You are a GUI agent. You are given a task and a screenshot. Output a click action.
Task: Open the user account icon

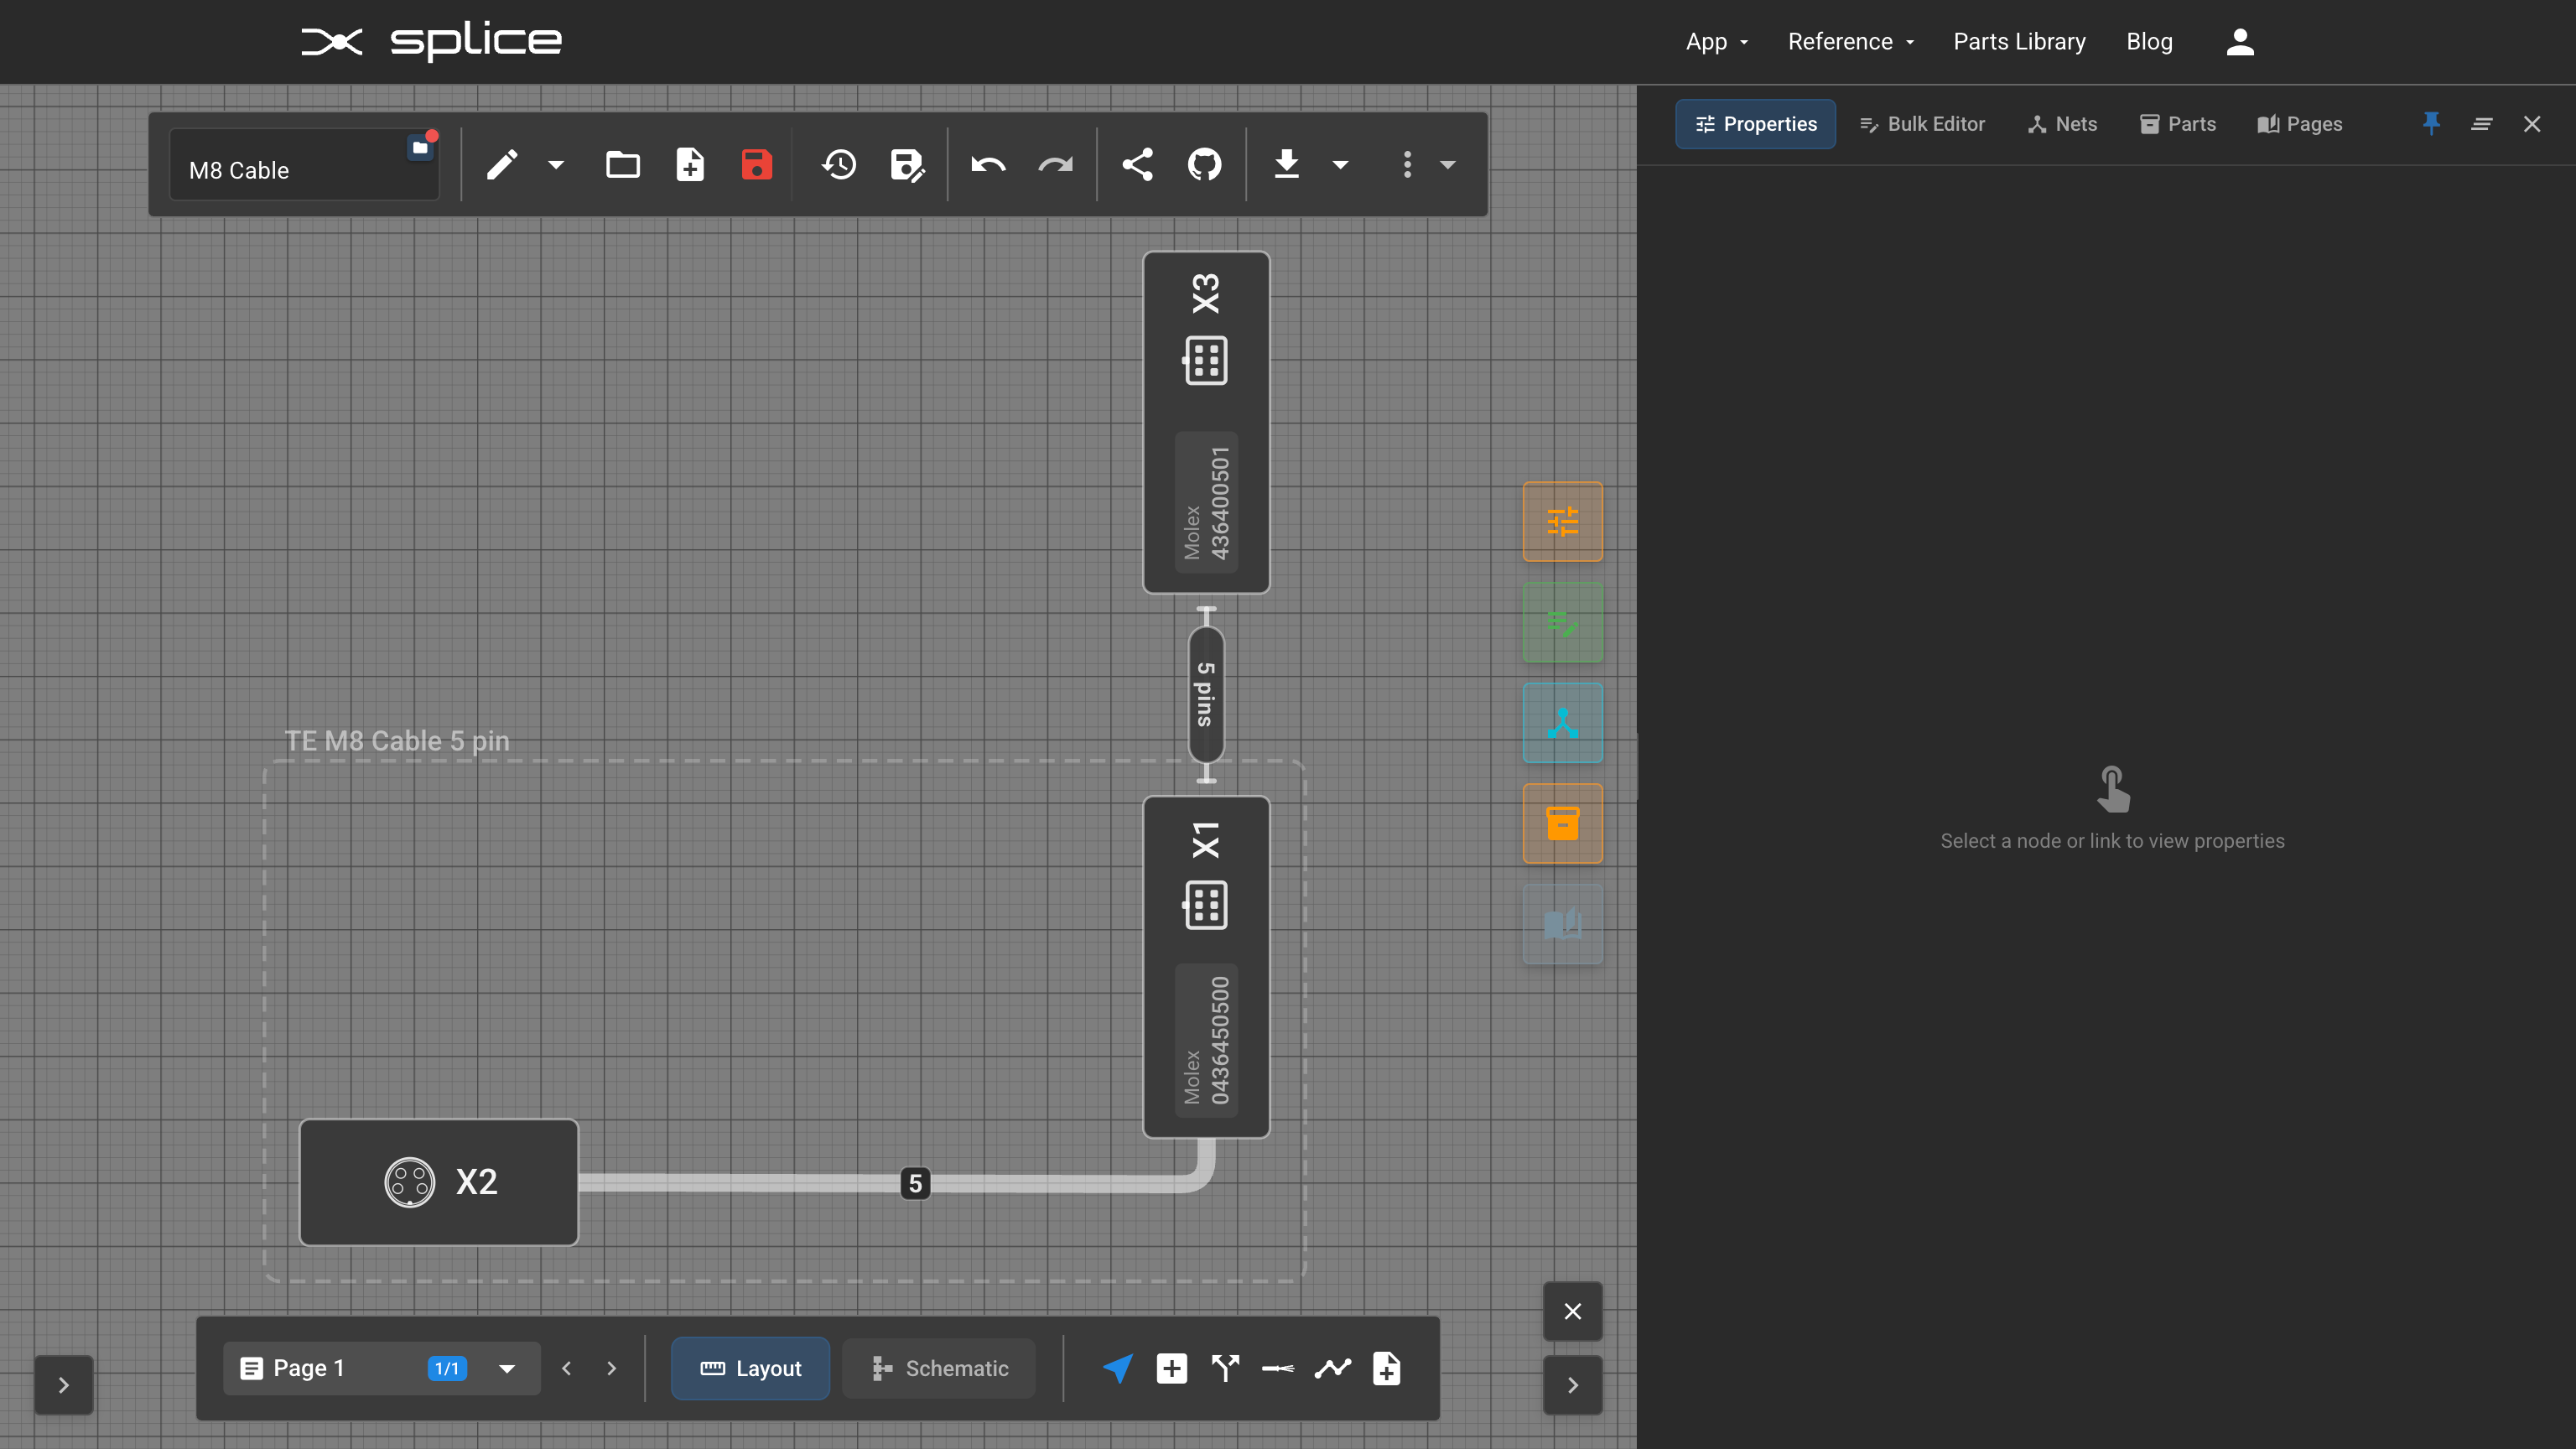(2240, 42)
